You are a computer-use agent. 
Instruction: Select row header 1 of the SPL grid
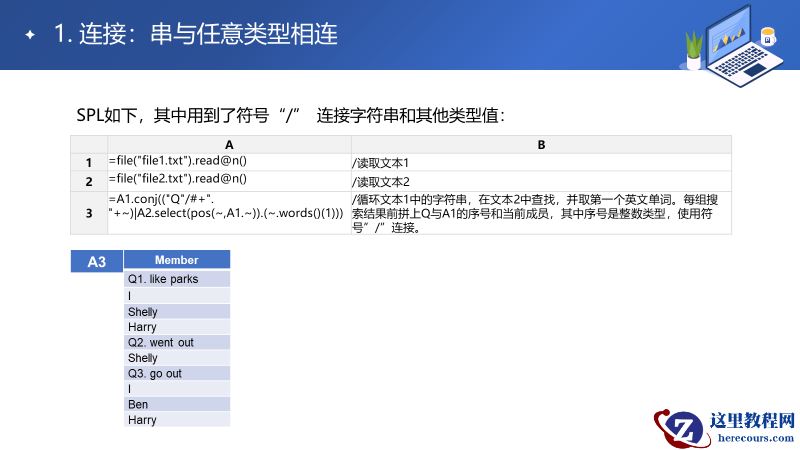pyautogui.click(x=89, y=162)
